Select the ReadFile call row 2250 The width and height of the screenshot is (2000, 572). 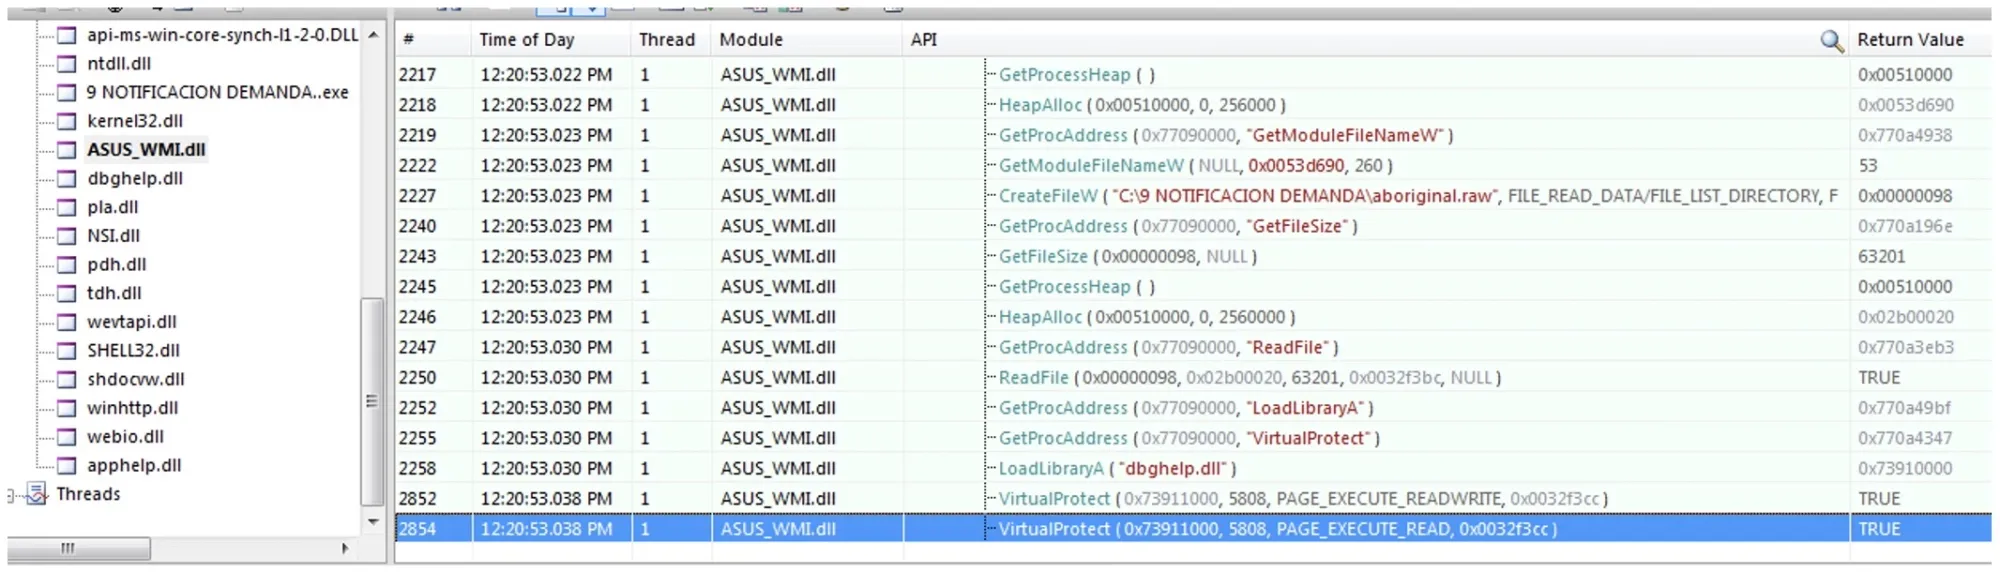(x=1193, y=377)
